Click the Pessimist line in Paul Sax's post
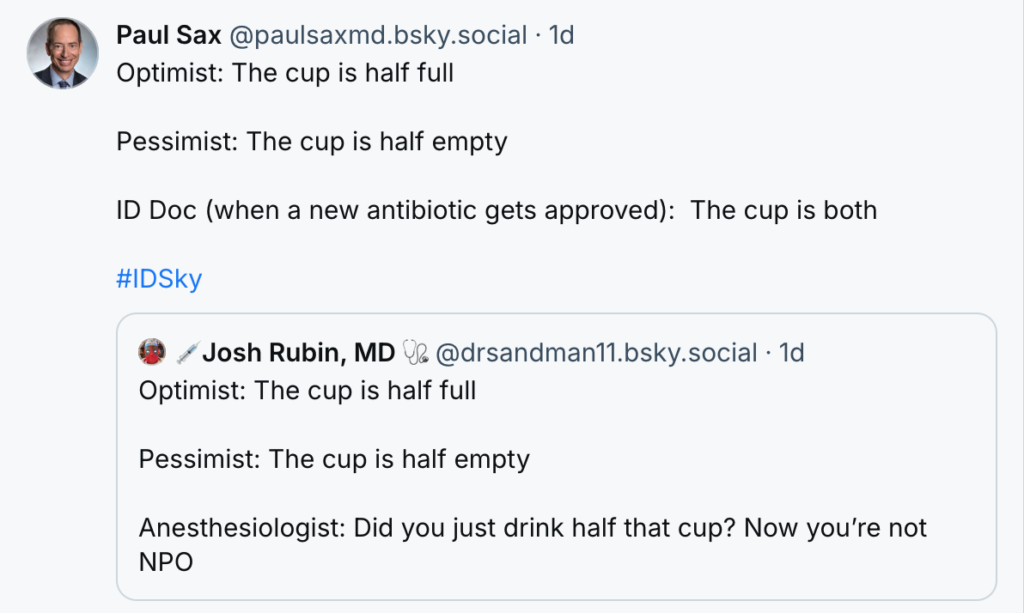This screenshot has height=613, width=1024. pos(312,142)
